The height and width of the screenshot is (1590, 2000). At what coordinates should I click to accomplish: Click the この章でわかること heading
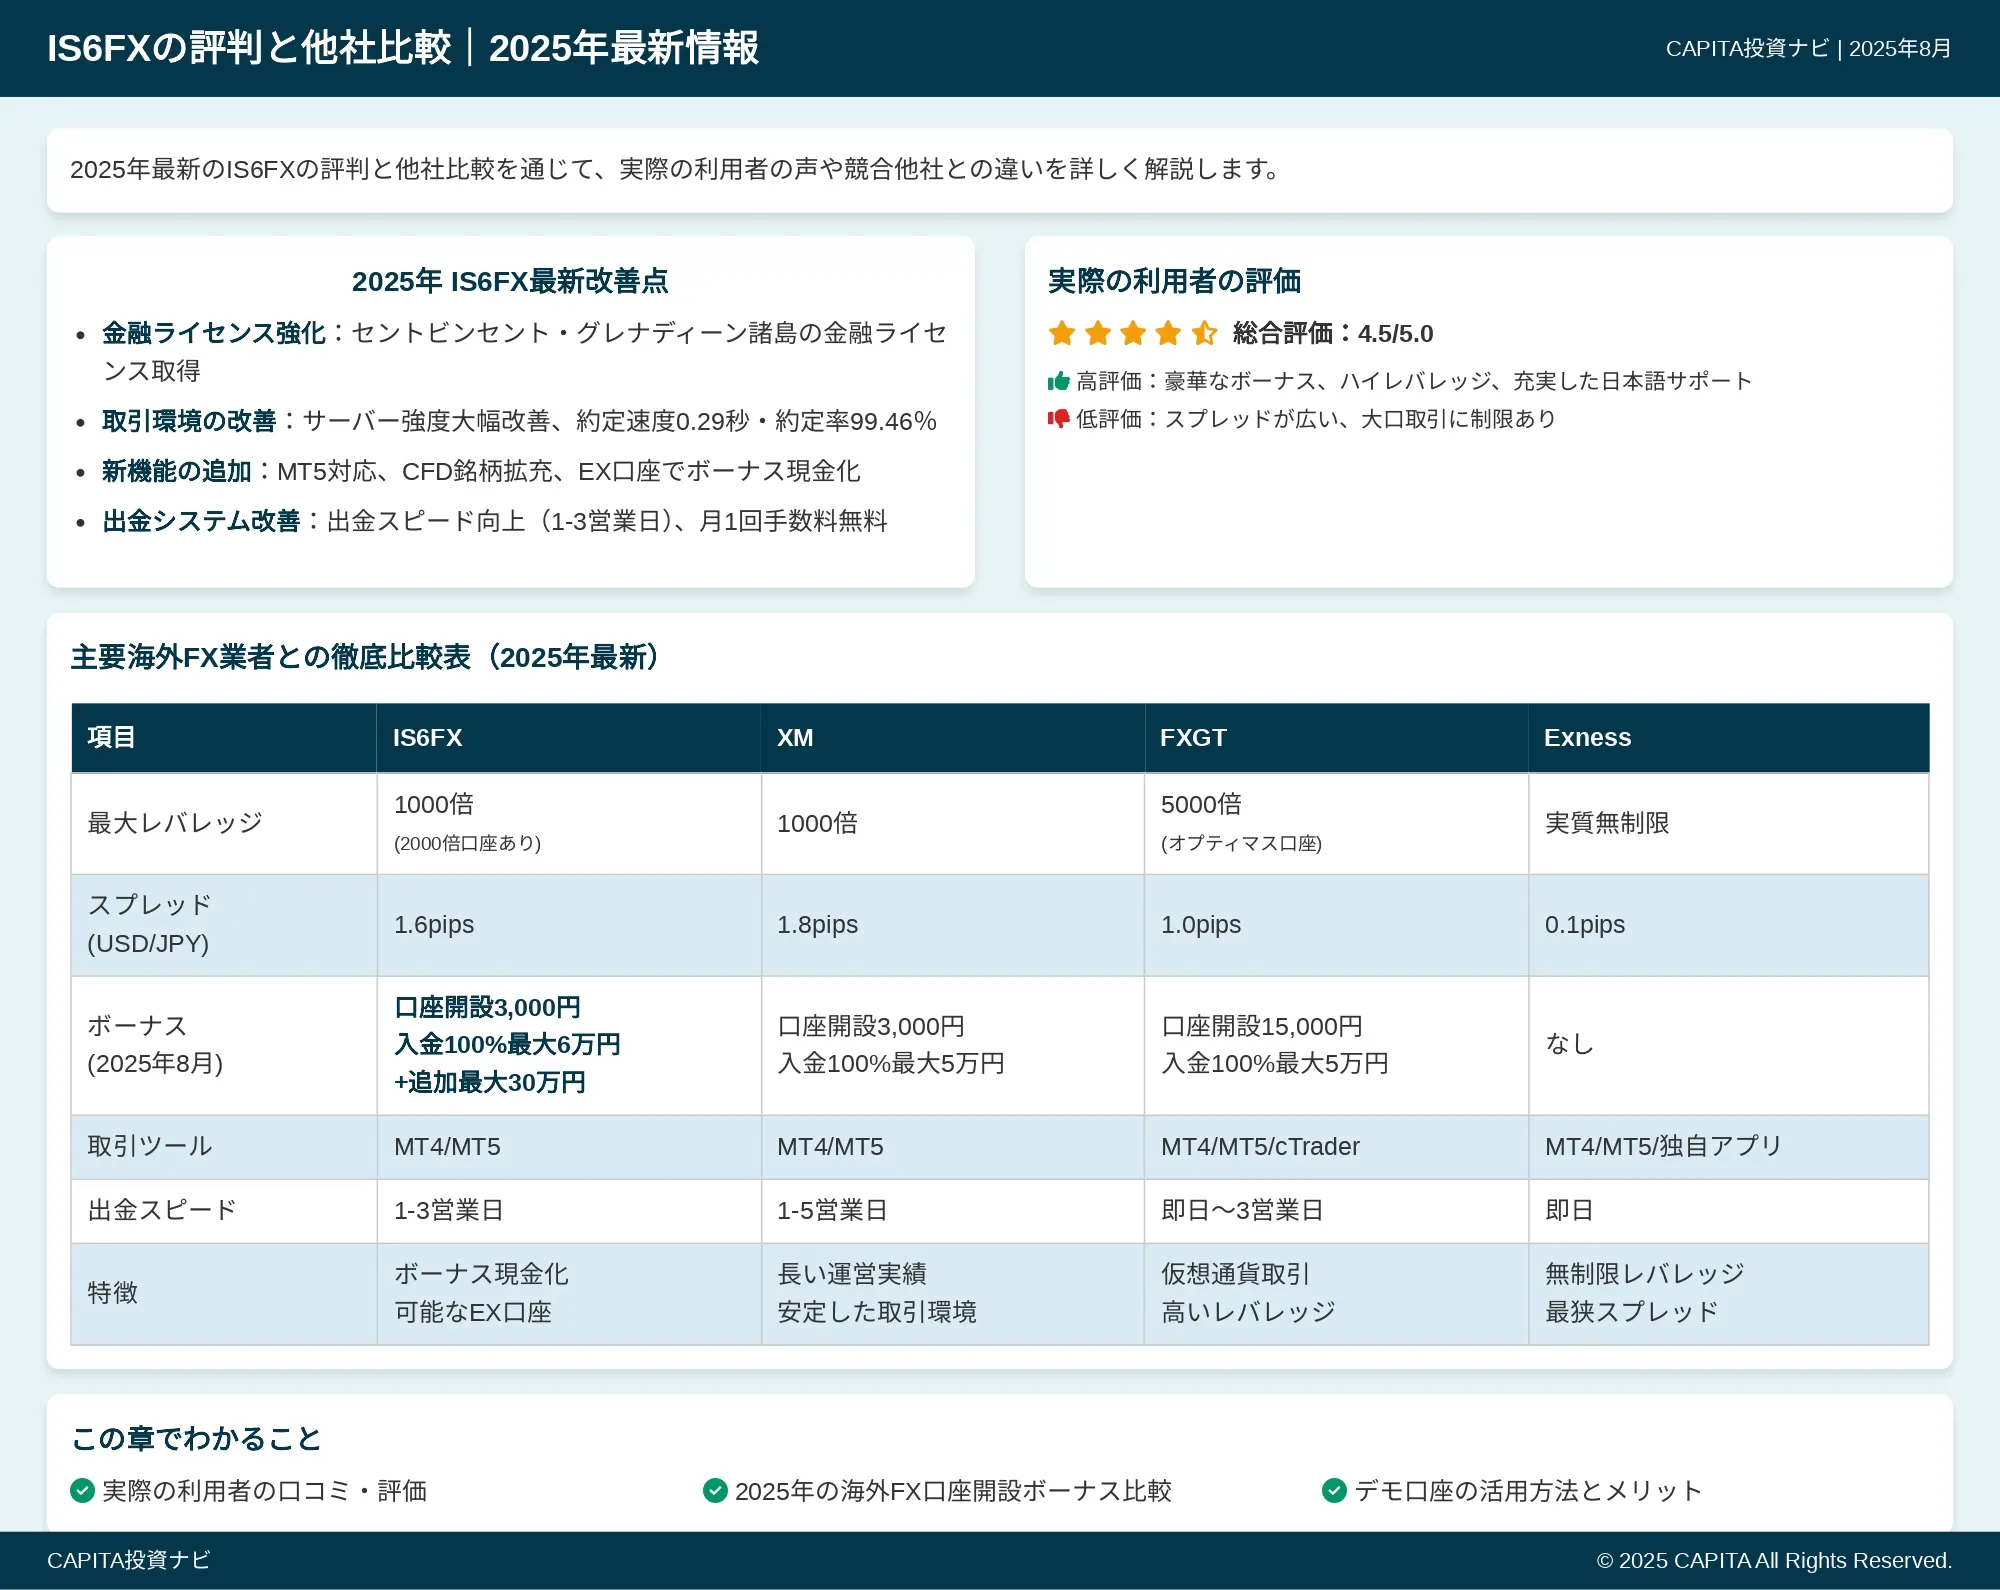tap(196, 1438)
